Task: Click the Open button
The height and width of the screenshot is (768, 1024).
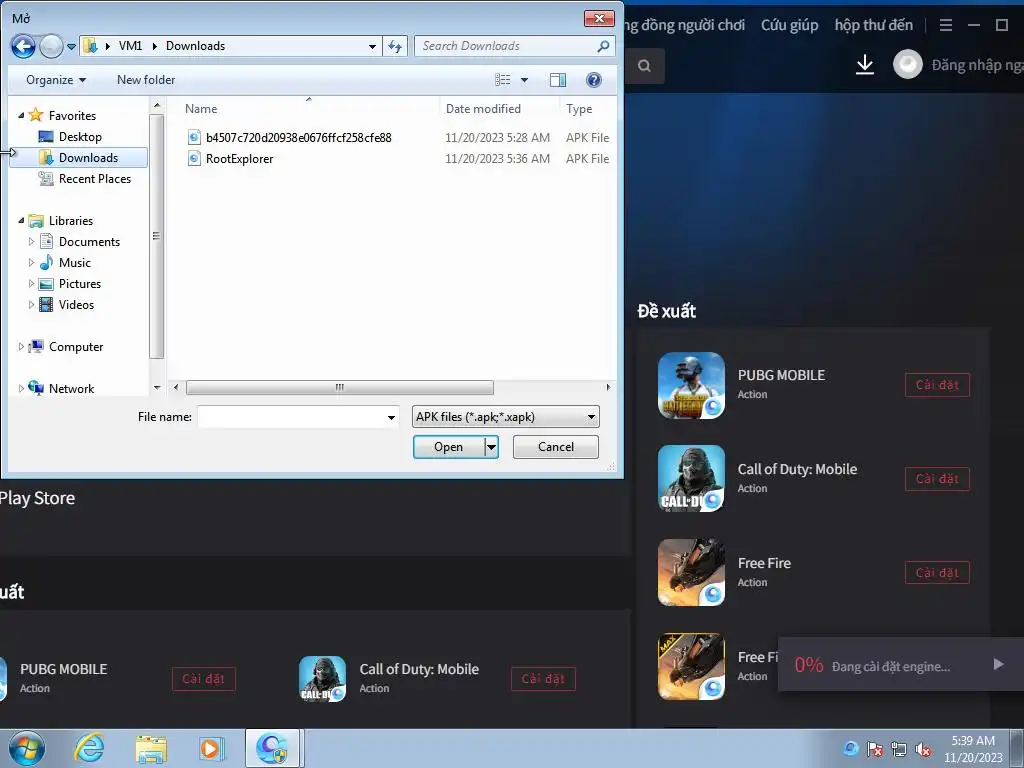Action: point(449,447)
